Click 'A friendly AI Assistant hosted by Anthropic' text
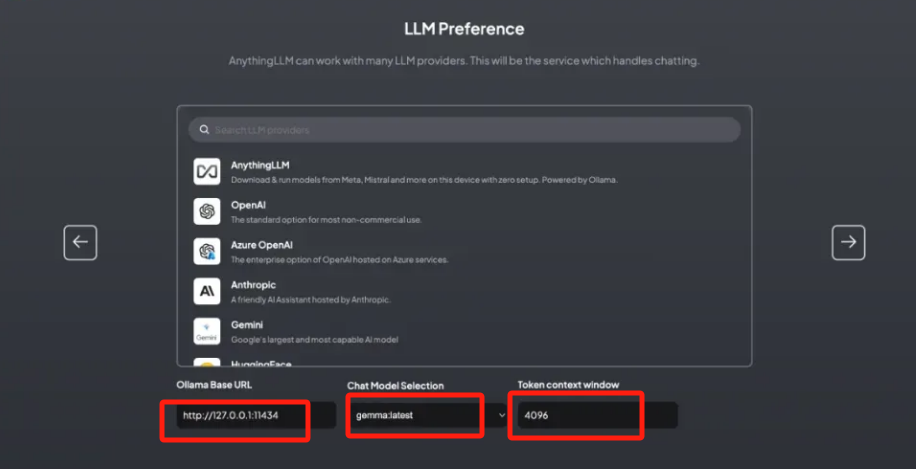This screenshot has width=916, height=469. coord(310,300)
